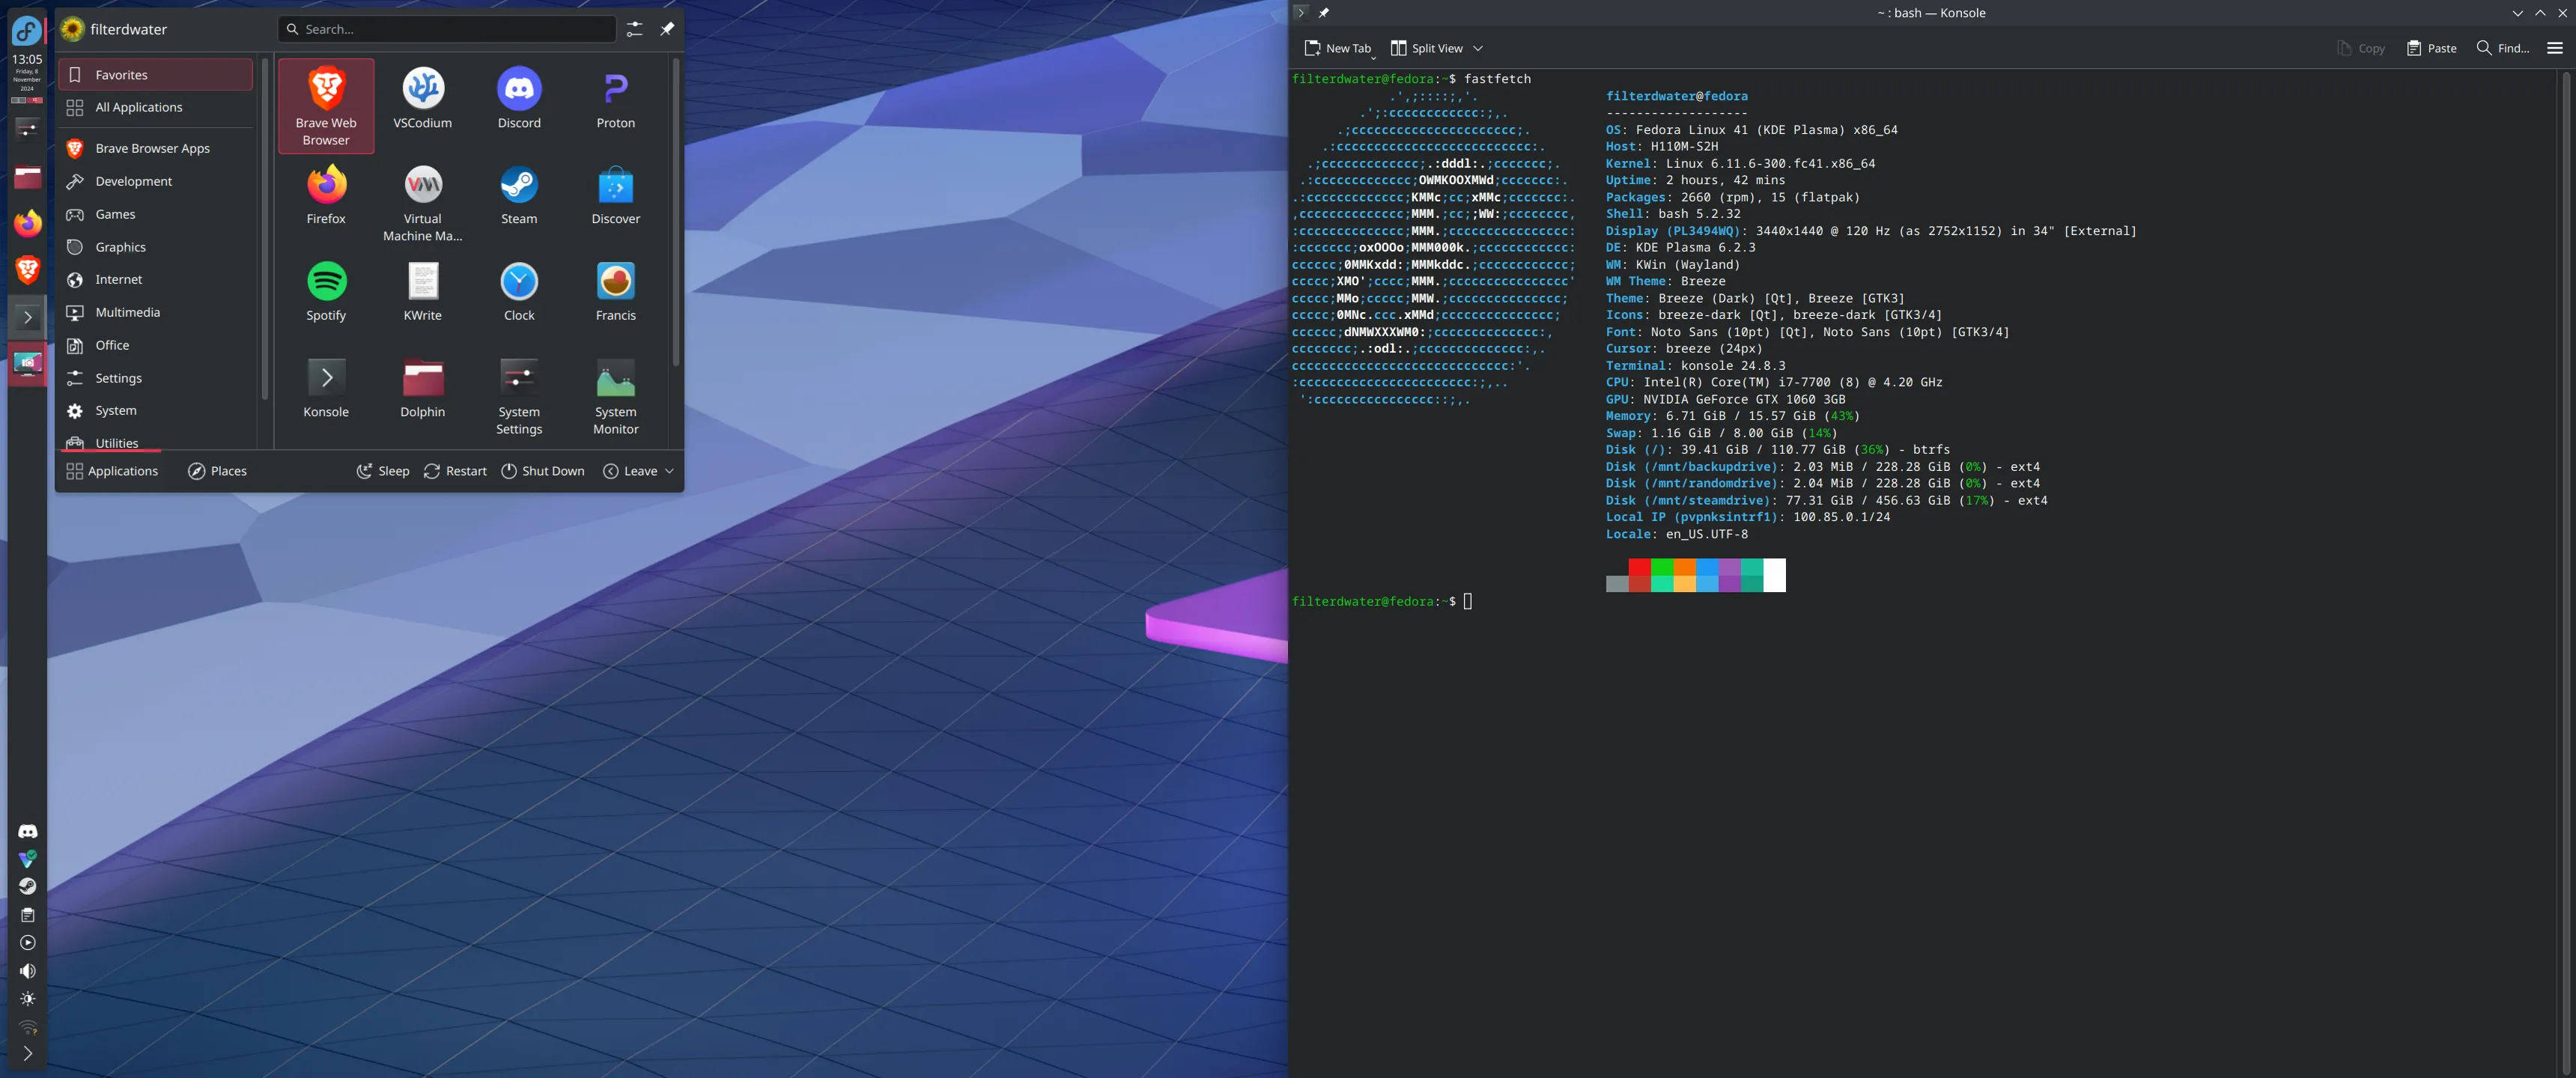Select All Applications menu item
The width and height of the screenshot is (2576, 1078).
tap(138, 105)
